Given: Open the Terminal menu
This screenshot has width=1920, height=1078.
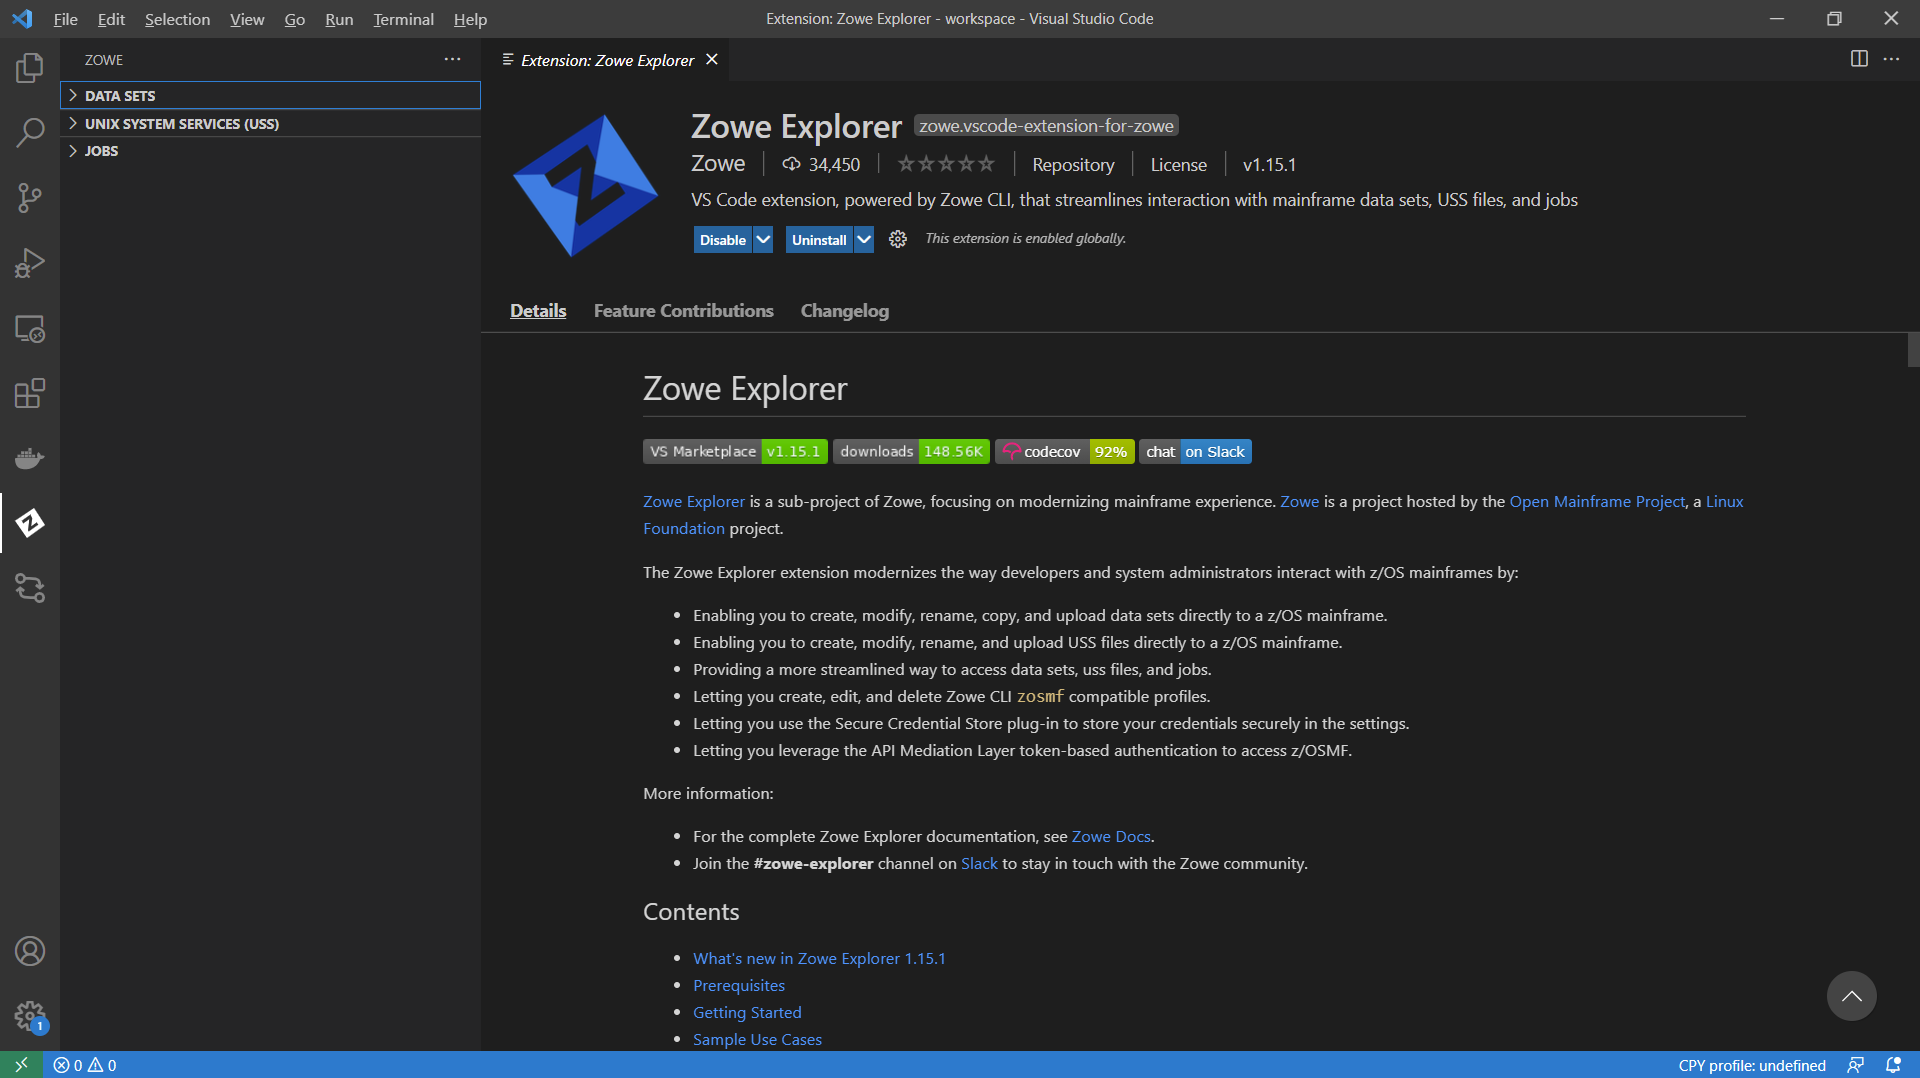Looking at the screenshot, I should click(403, 19).
